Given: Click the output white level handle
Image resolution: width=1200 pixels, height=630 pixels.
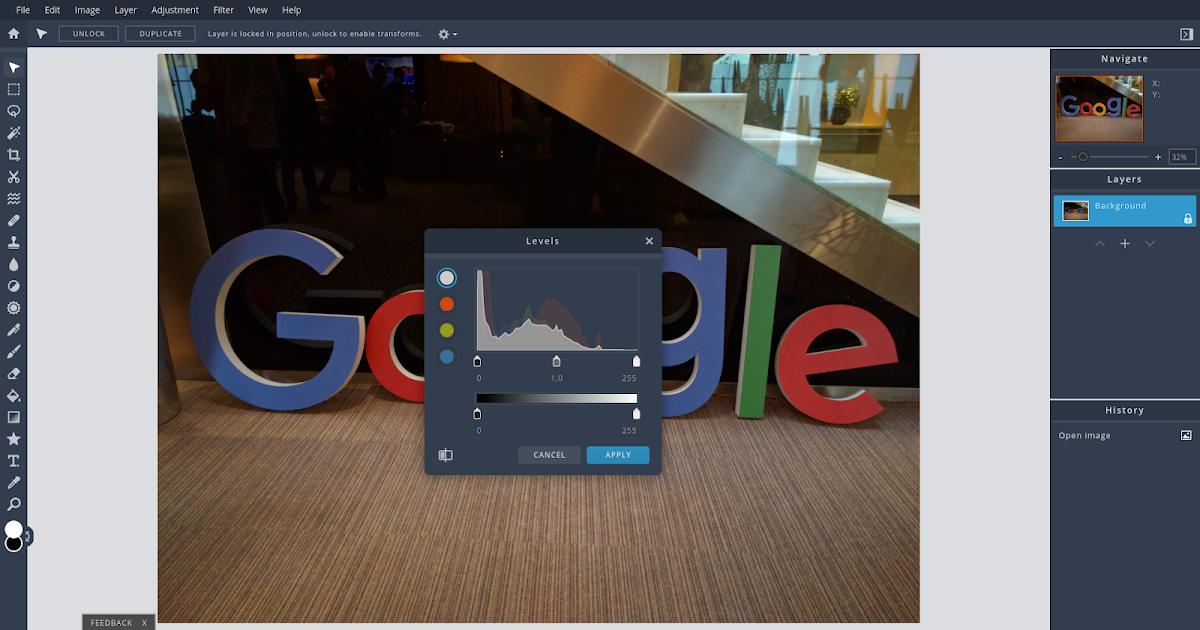Looking at the screenshot, I should 637,413.
